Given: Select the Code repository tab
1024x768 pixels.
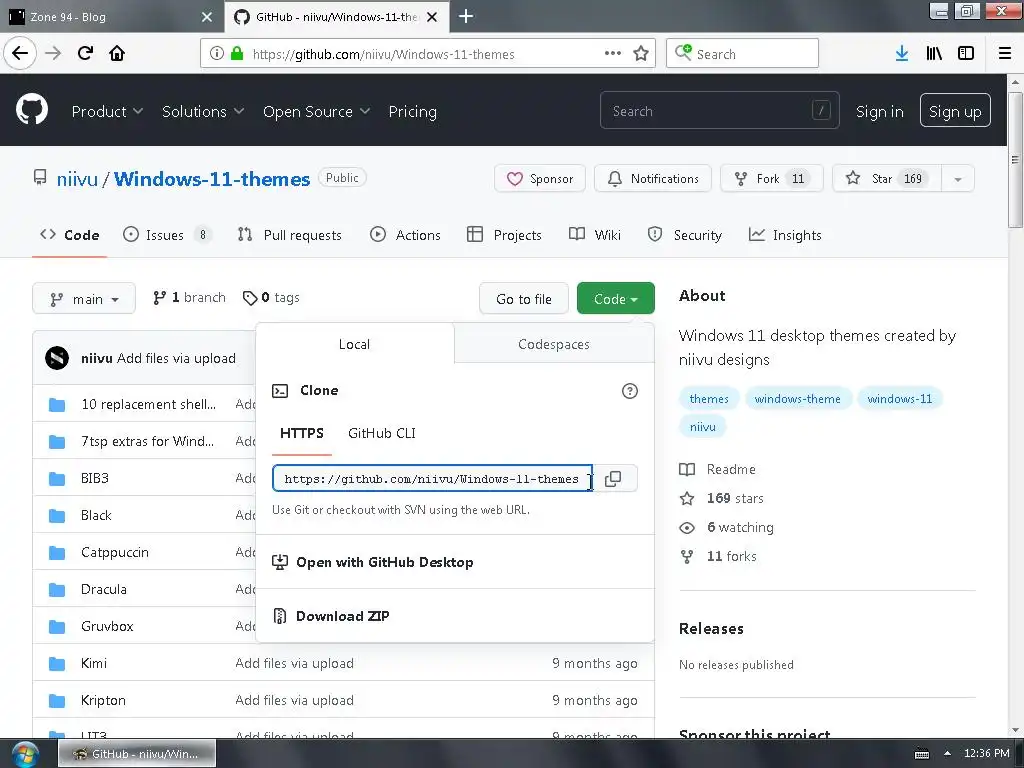Looking at the screenshot, I should [x=69, y=234].
